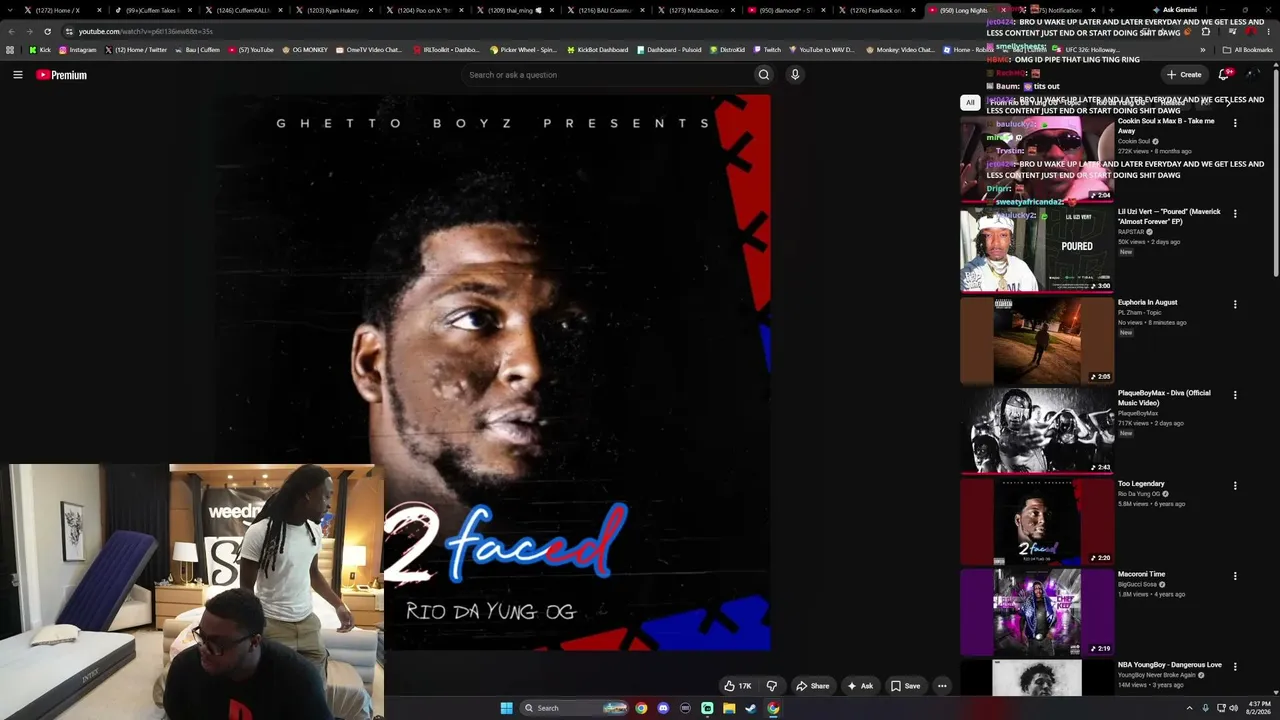Screen dimensions: 1280x720
Task: Launch Discord from the taskbar
Action: pos(663,708)
